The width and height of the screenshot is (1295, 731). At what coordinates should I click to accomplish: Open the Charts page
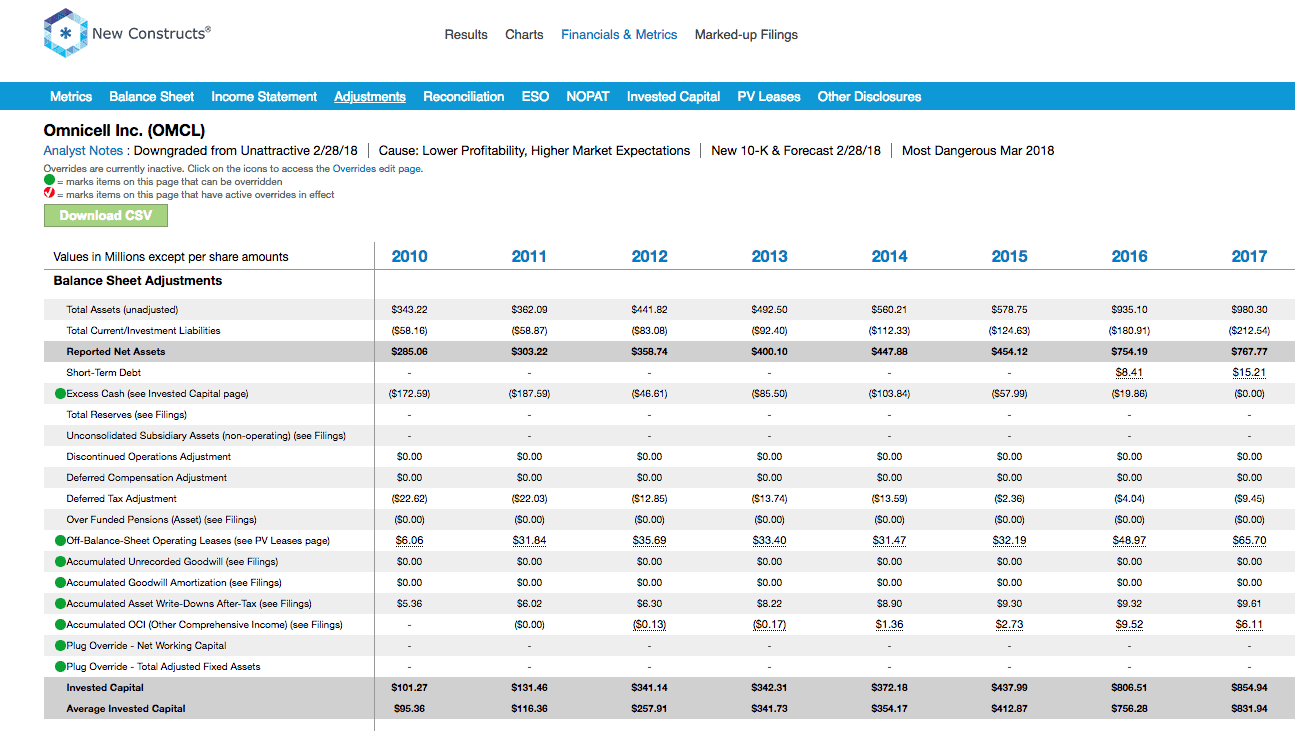tap(524, 35)
